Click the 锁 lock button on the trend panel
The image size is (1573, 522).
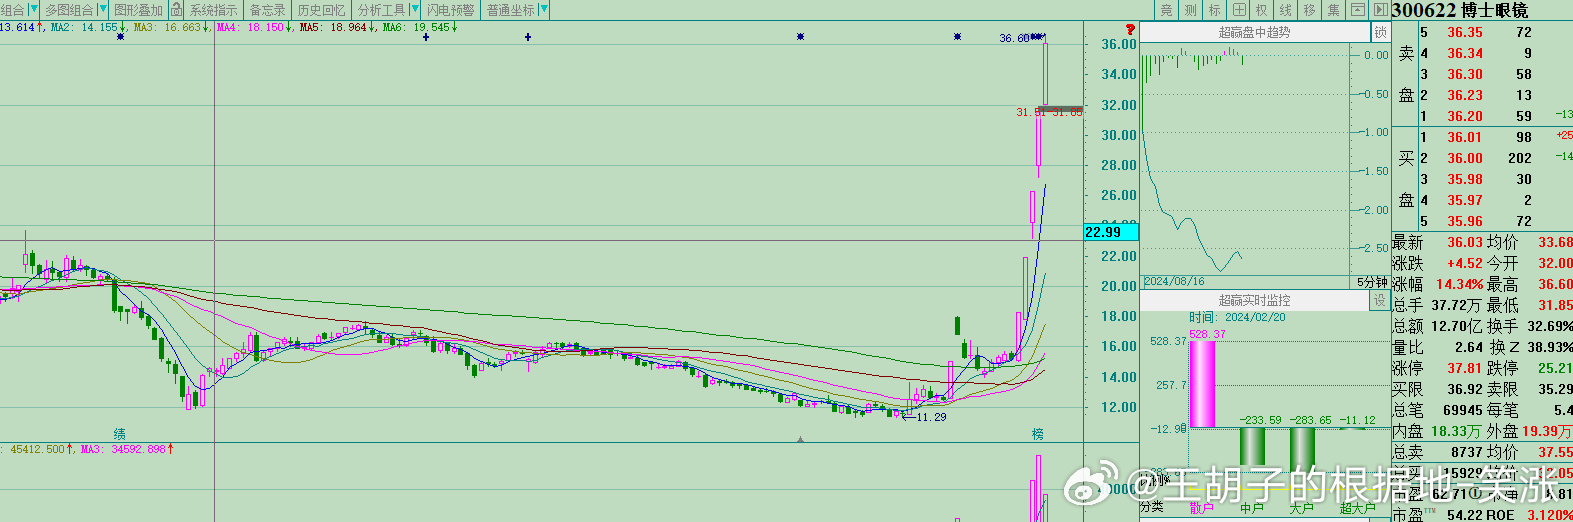(1380, 32)
